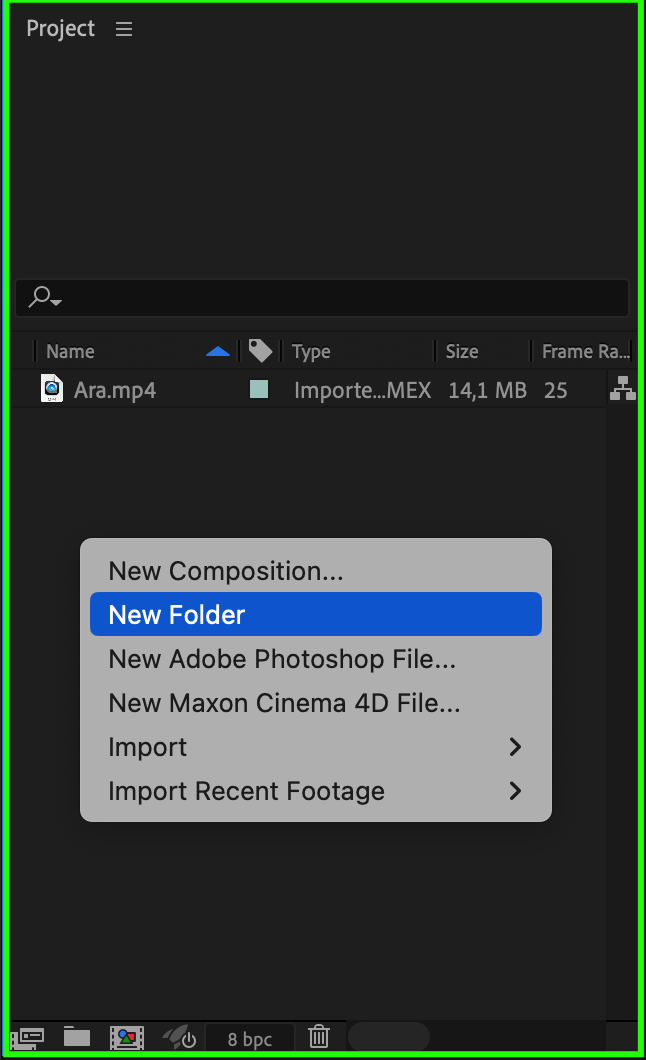Click the Ara.mp4 label color swatch

click(258, 390)
